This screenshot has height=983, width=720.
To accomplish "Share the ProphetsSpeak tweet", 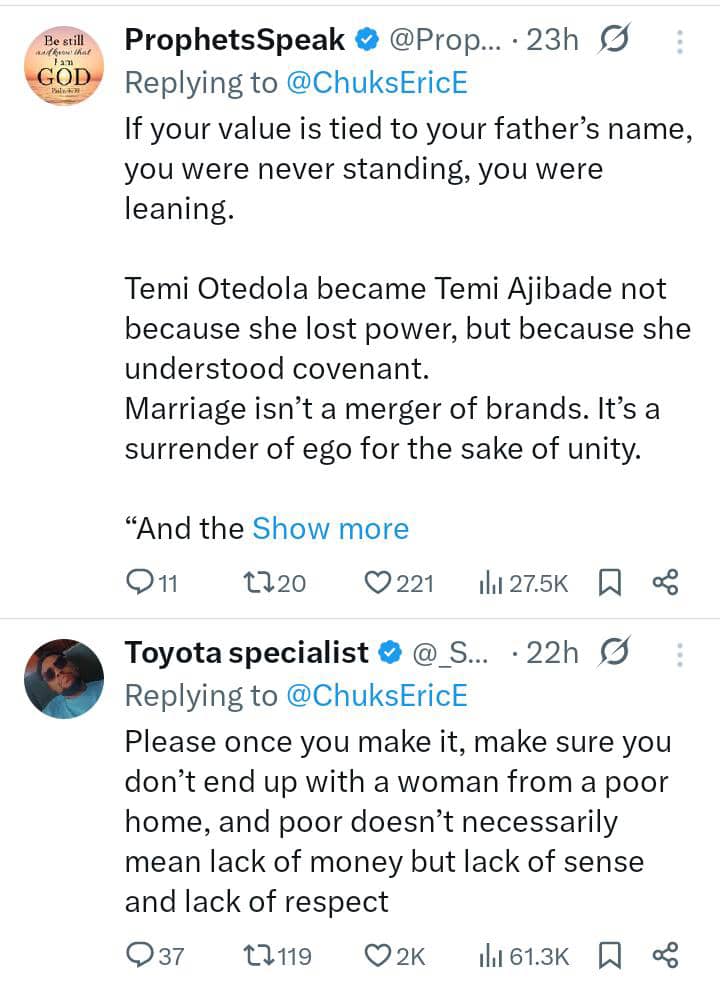I will [665, 582].
